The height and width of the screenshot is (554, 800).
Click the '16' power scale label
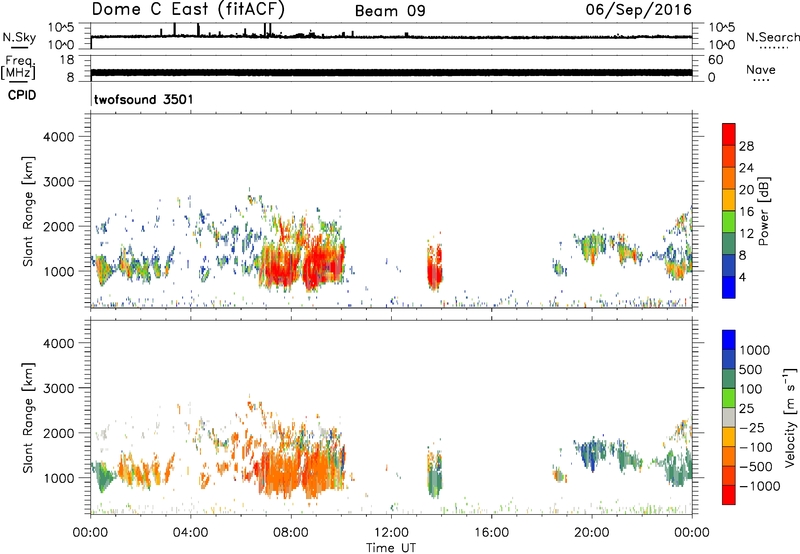tap(746, 212)
